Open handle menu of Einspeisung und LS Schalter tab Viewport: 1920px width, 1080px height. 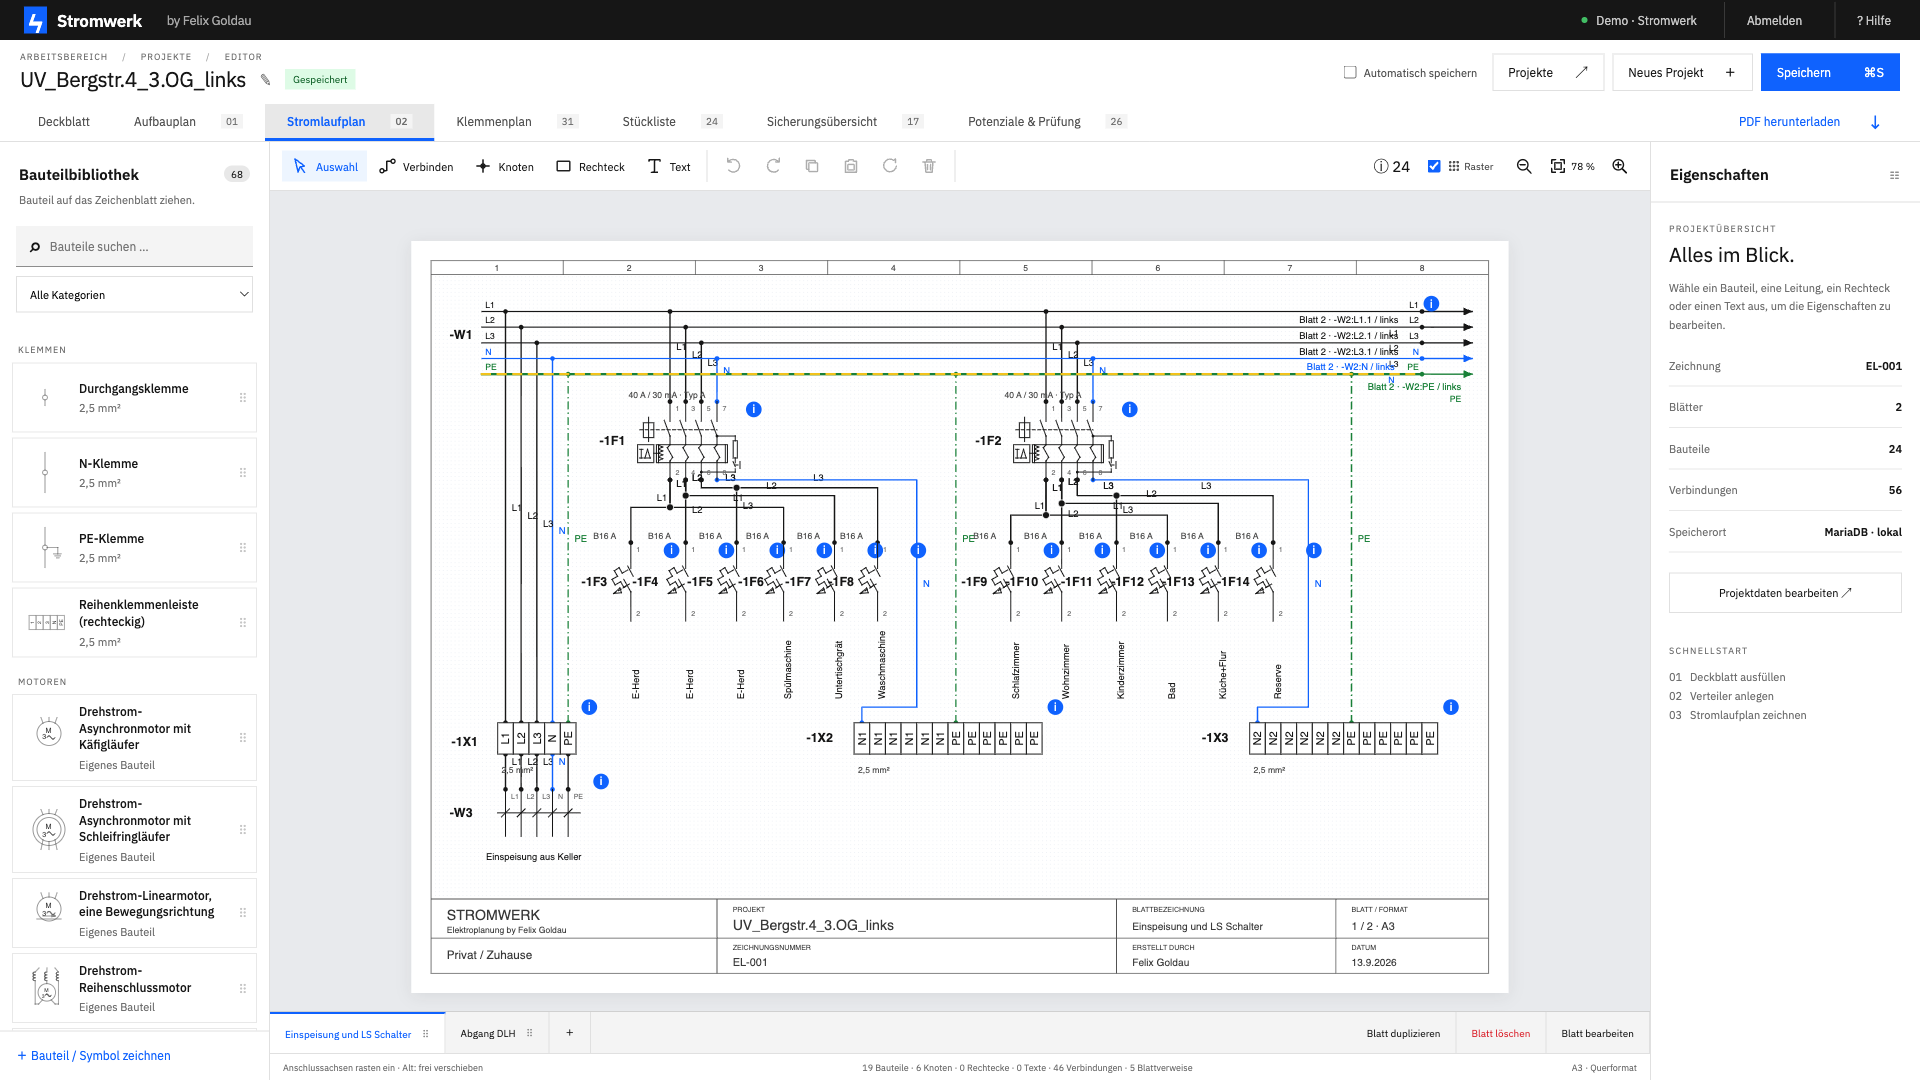coord(426,1034)
